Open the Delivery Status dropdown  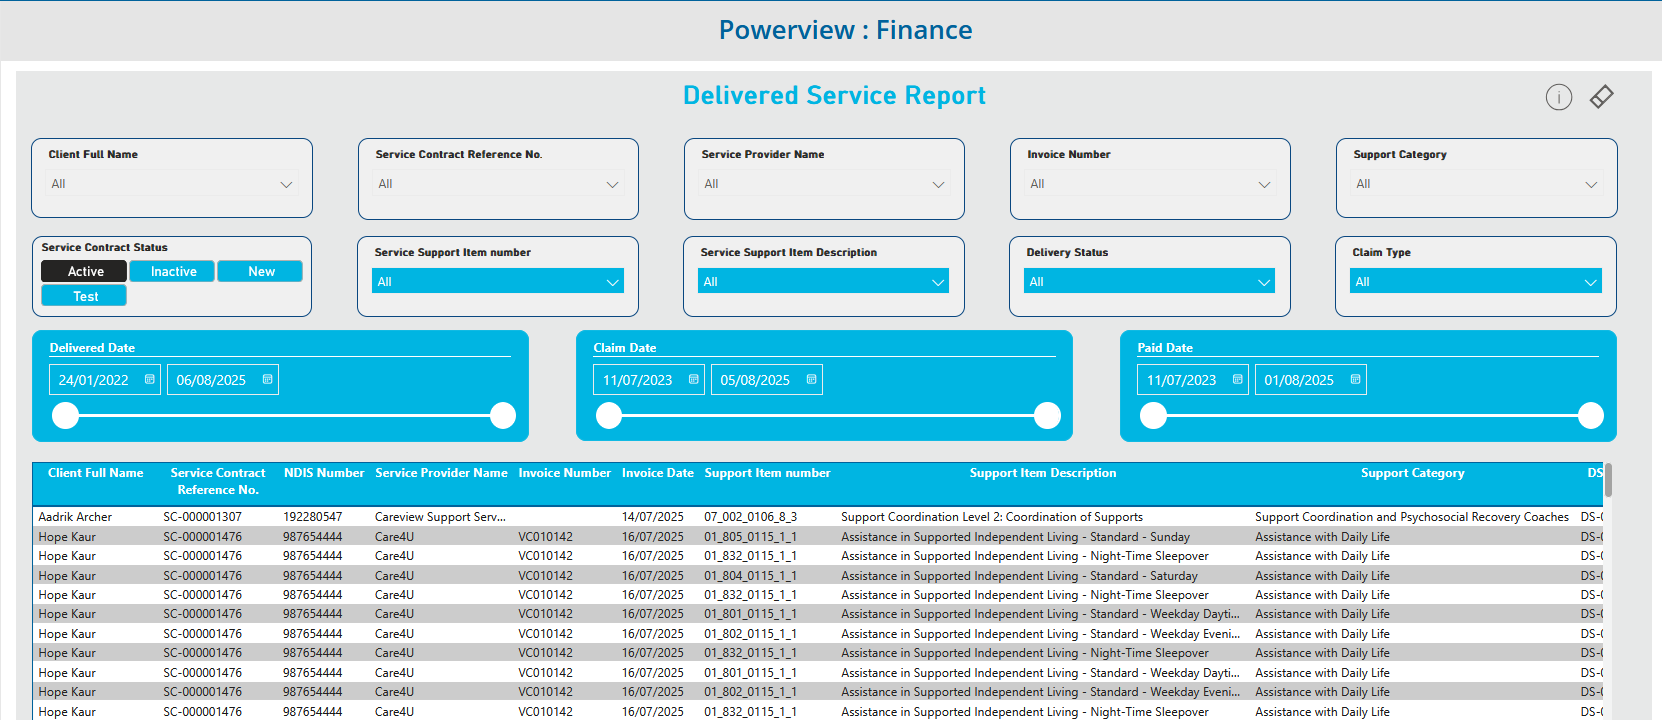pyautogui.click(x=1150, y=281)
